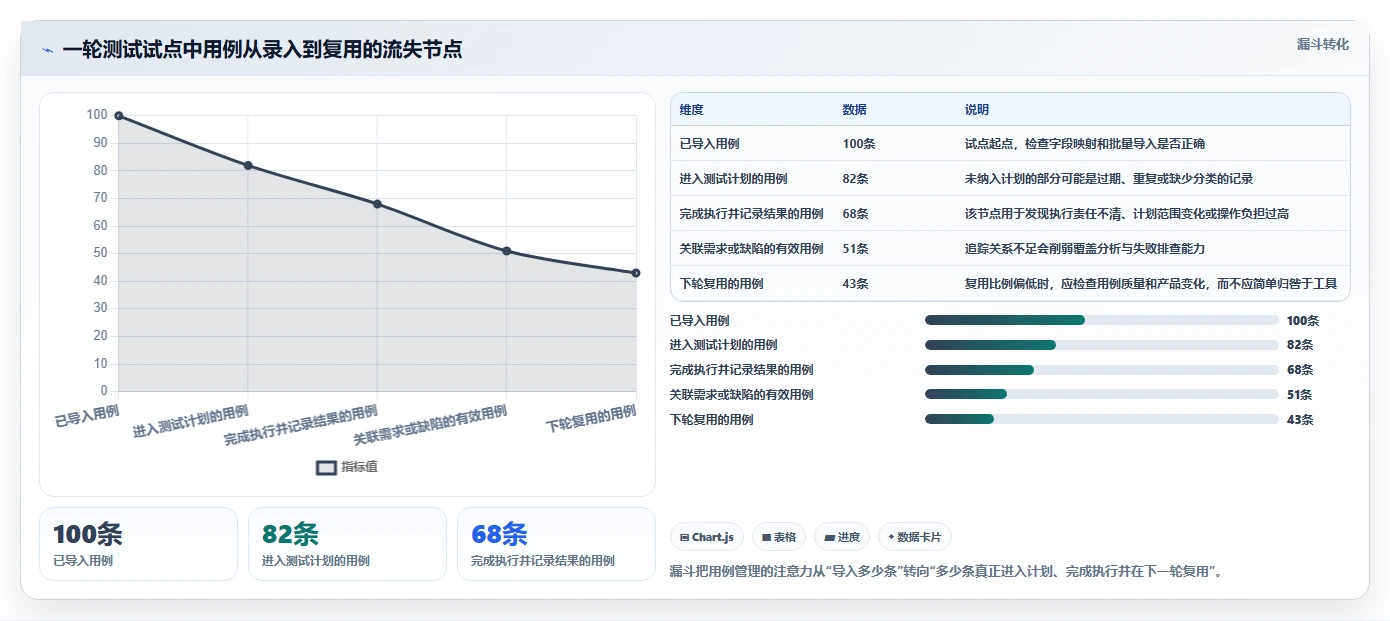The width and height of the screenshot is (1390, 621).
Task: Click the 82条 value in the table
Action: [x=855, y=179]
